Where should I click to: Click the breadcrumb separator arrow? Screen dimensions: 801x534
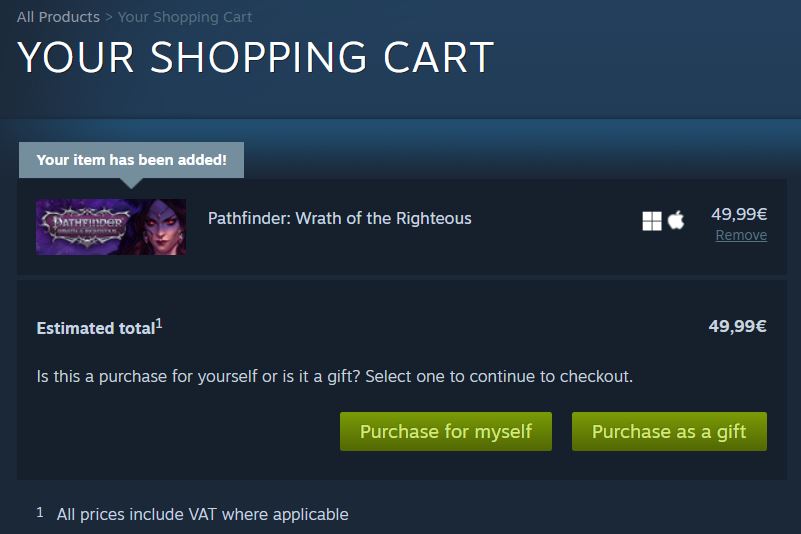pyautogui.click(x=109, y=17)
